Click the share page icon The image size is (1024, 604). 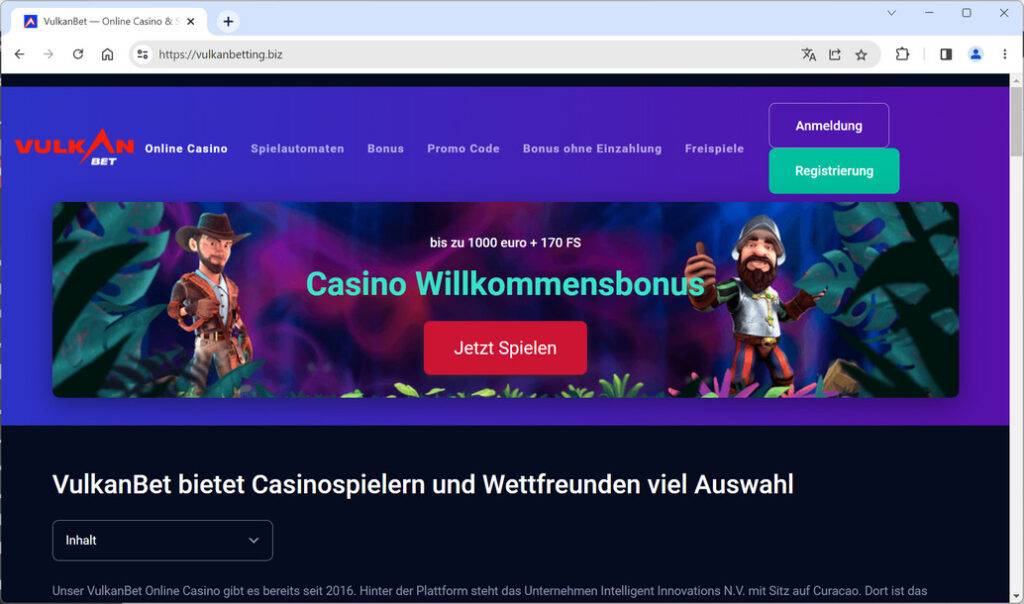[x=835, y=54]
